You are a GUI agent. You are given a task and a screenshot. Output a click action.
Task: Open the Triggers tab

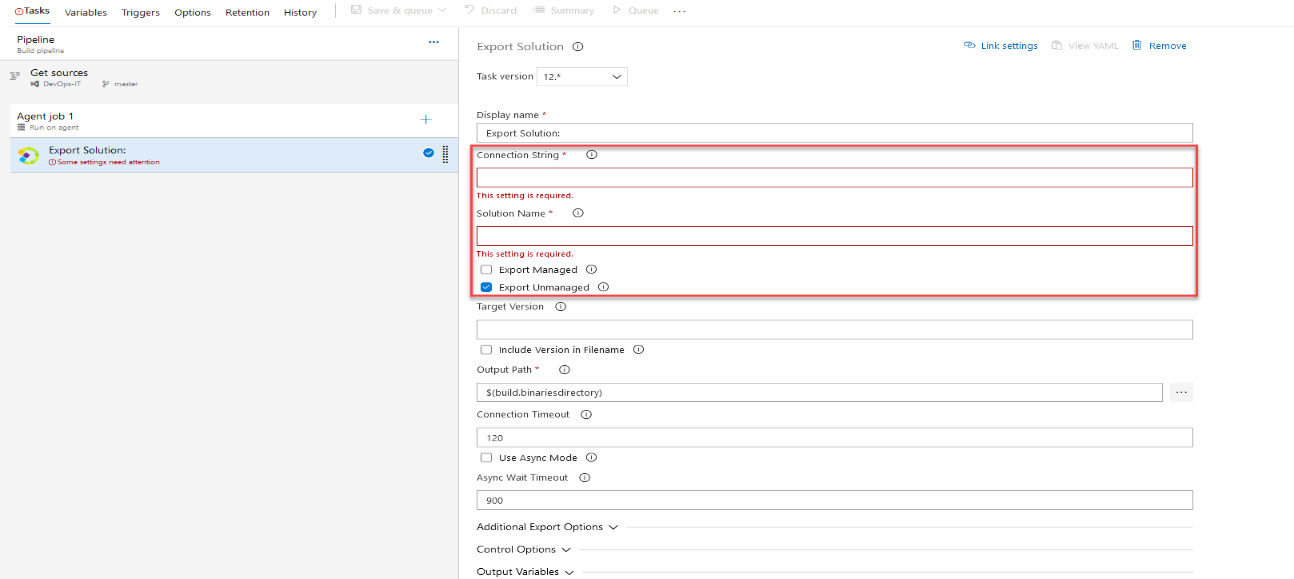(x=140, y=12)
